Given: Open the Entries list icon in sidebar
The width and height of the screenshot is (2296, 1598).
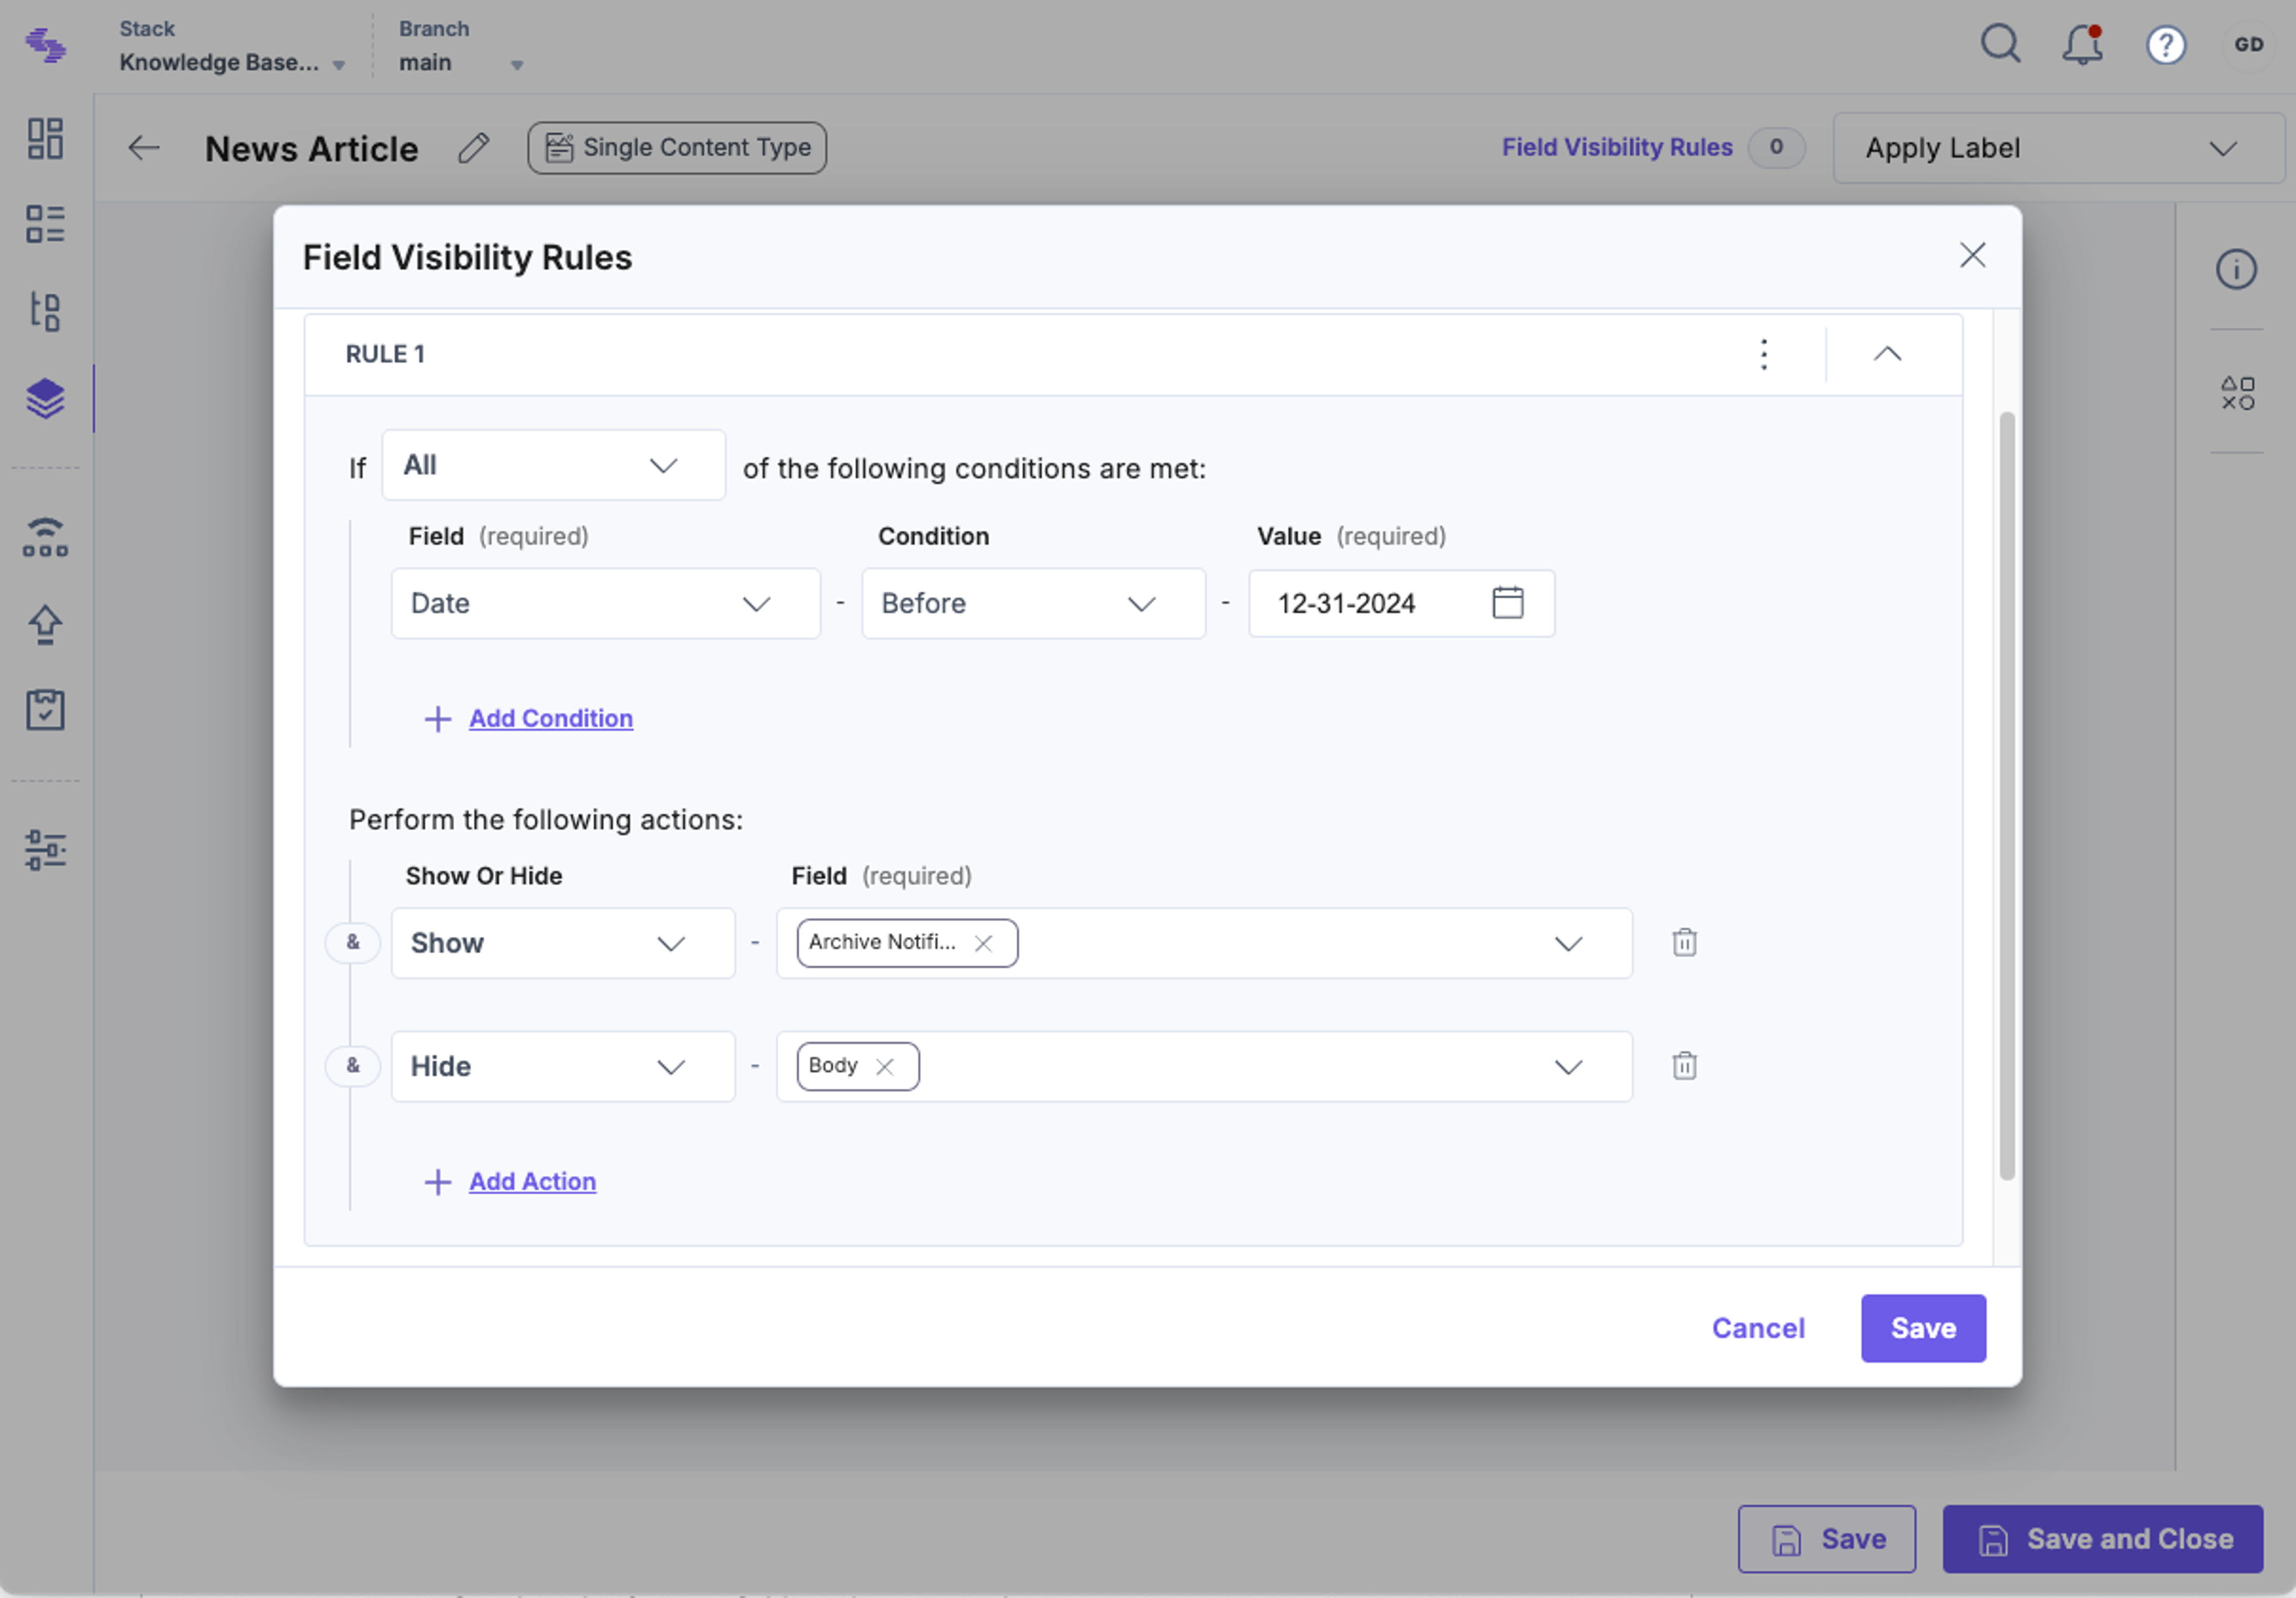Looking at the screenshot, I should (x=45, y=224).
